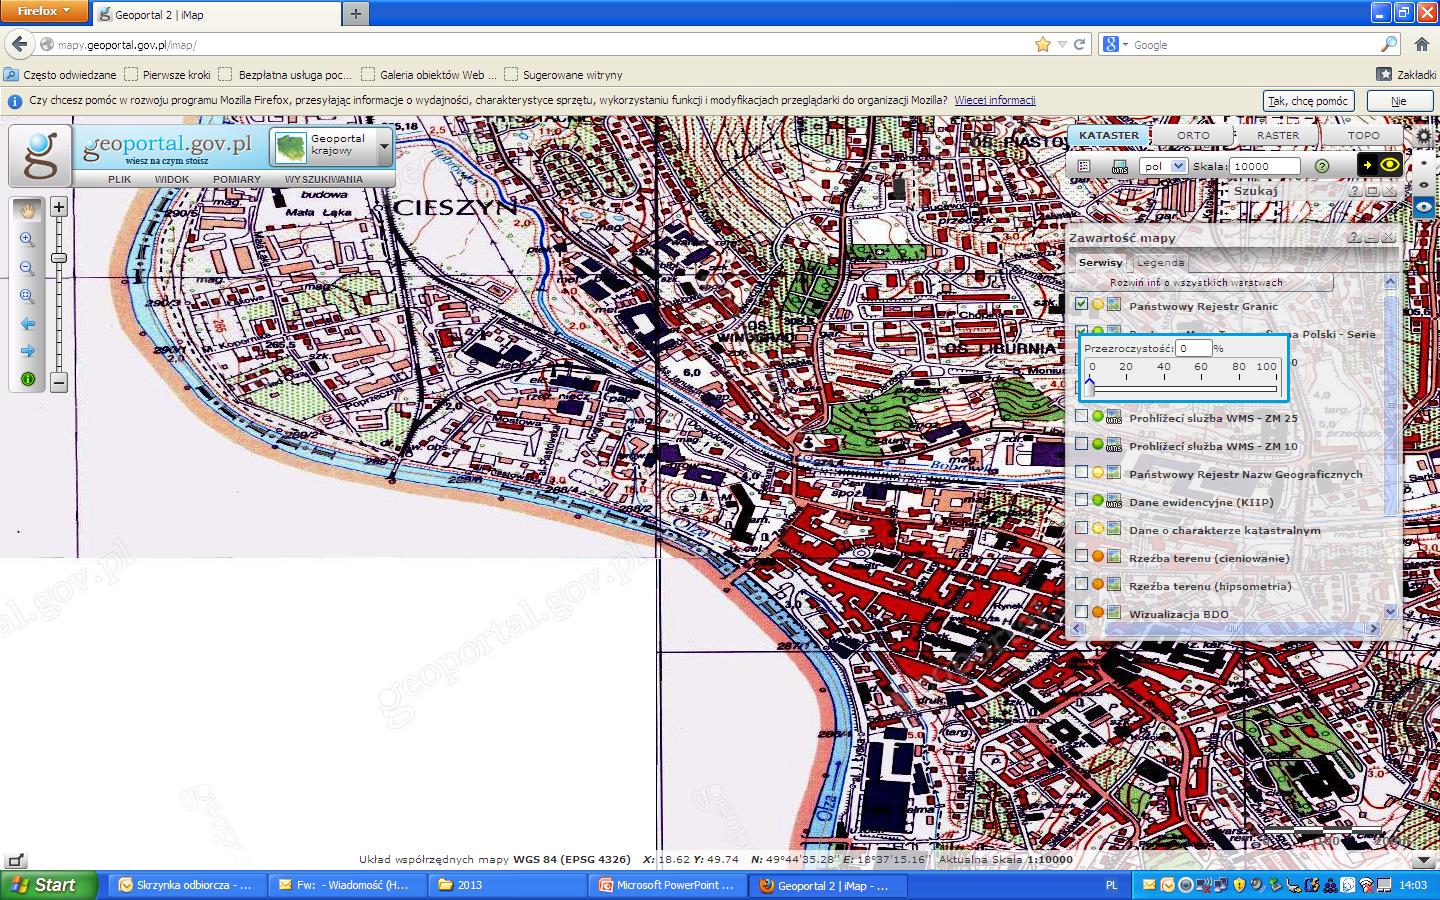Enable Prohlížecí služba WMS - ZM 10 layer
Screen dimensions: 1440x900
point(1081,444)
